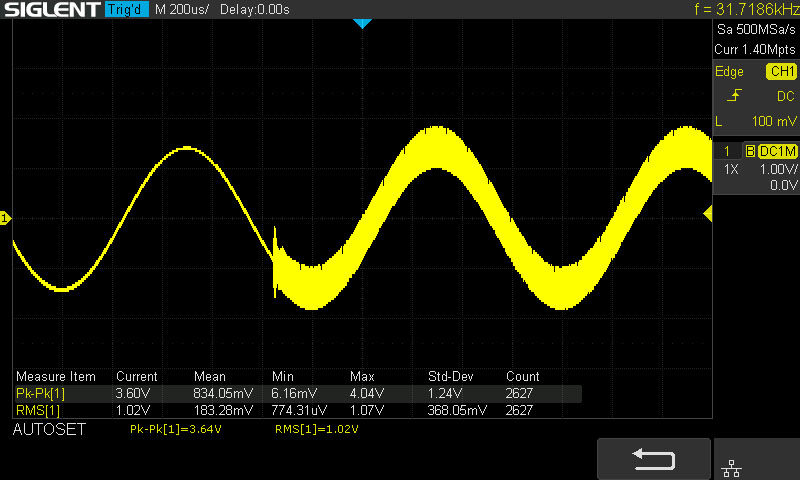Screen dimensions: 800x480
Task: Click the DC trigger coupling label
Action: [786, 96]
